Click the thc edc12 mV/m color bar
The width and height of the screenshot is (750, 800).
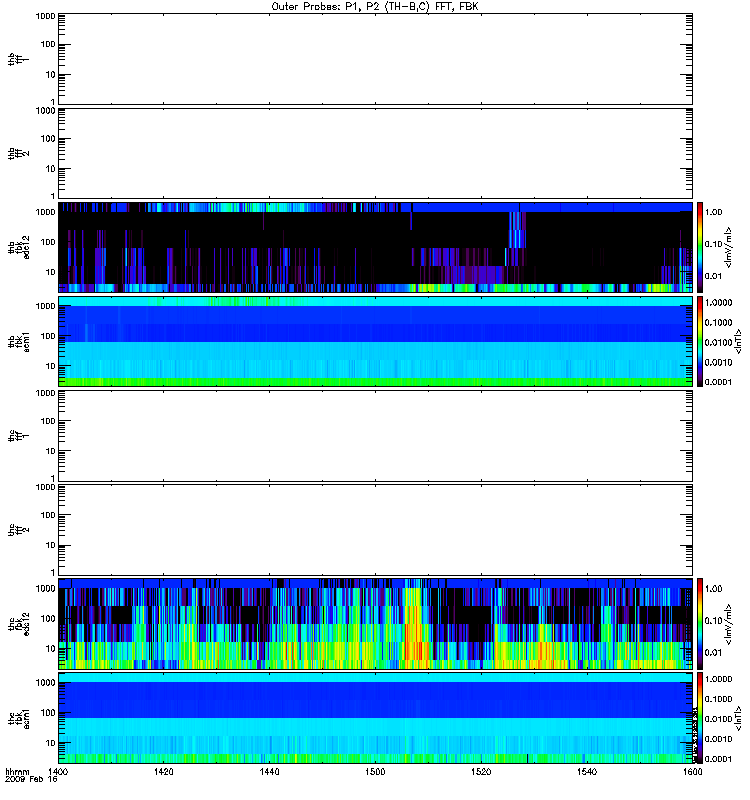(x=700, y=623)
